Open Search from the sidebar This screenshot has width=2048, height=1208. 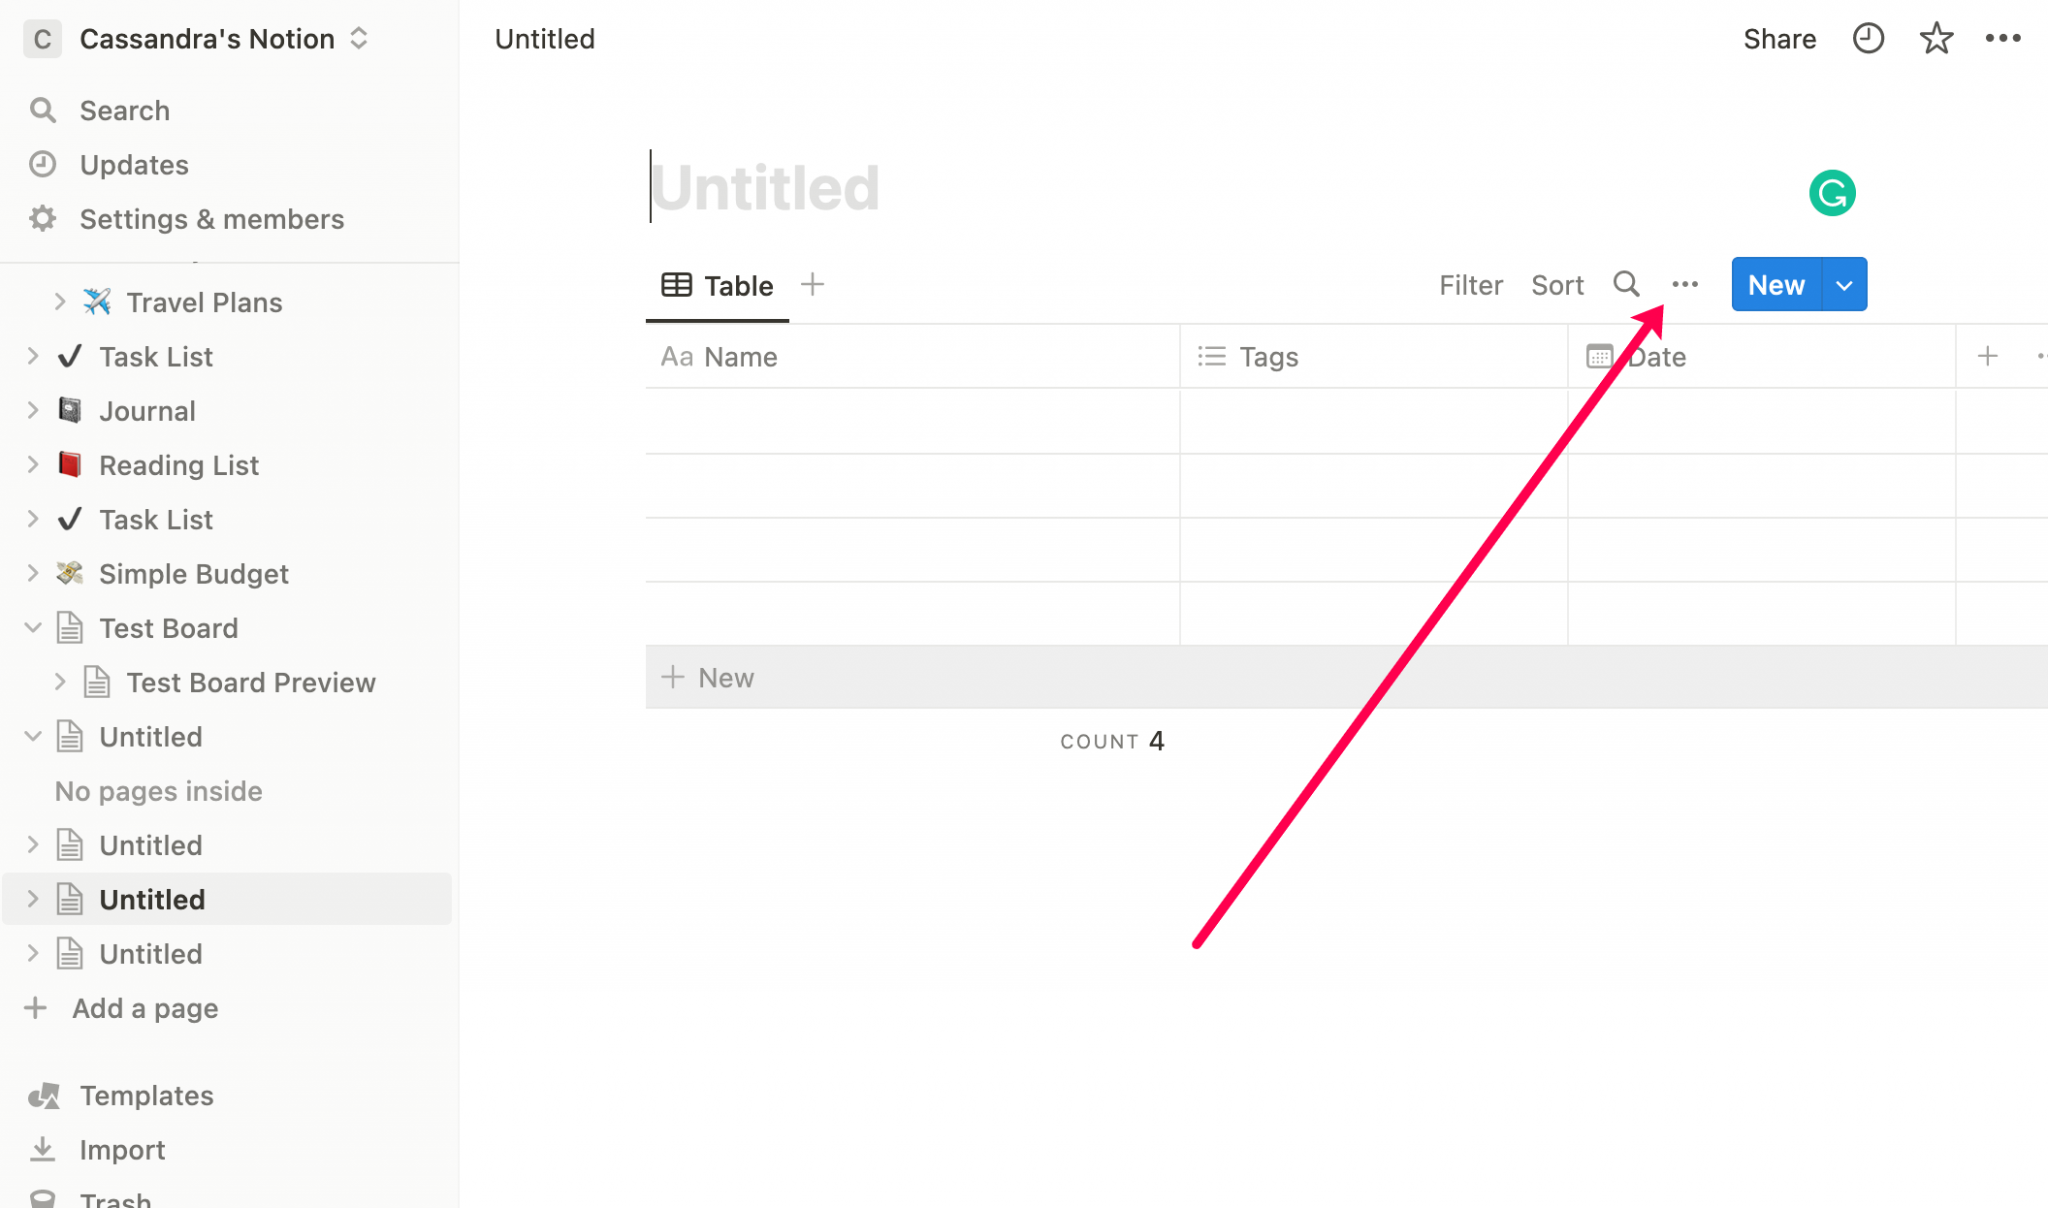(124, 110)
